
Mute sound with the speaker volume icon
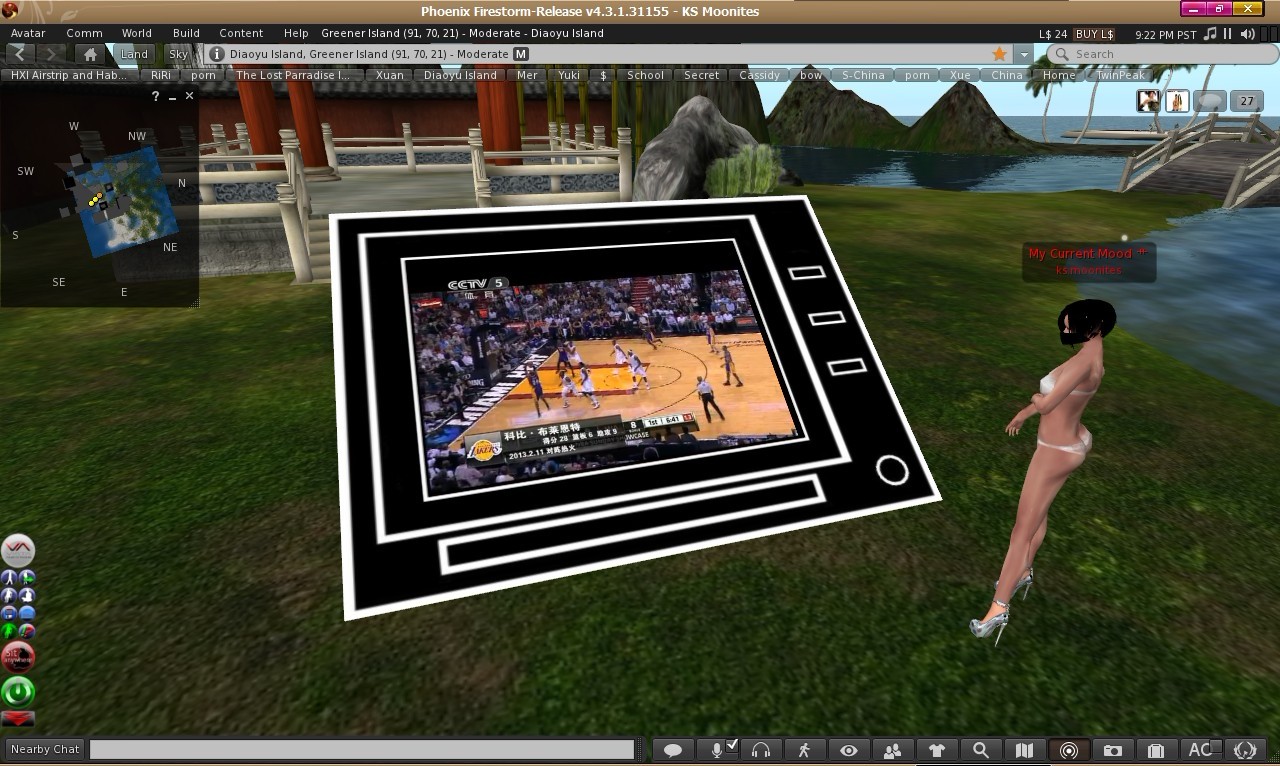click(1248, 34)
